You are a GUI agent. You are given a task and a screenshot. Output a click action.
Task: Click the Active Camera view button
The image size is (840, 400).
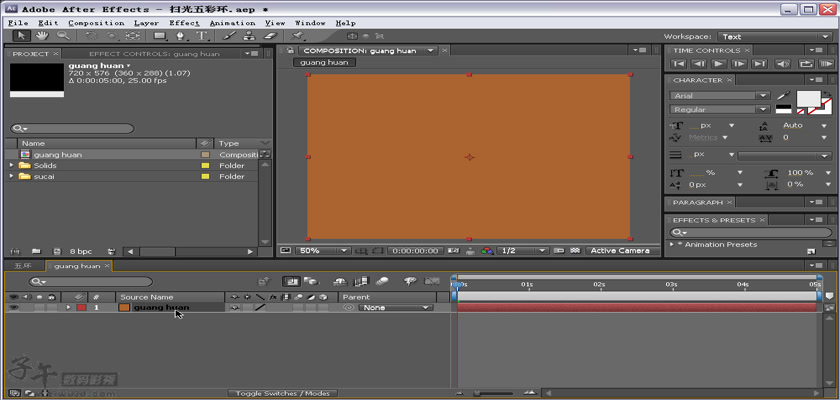(x=620, y=251)
